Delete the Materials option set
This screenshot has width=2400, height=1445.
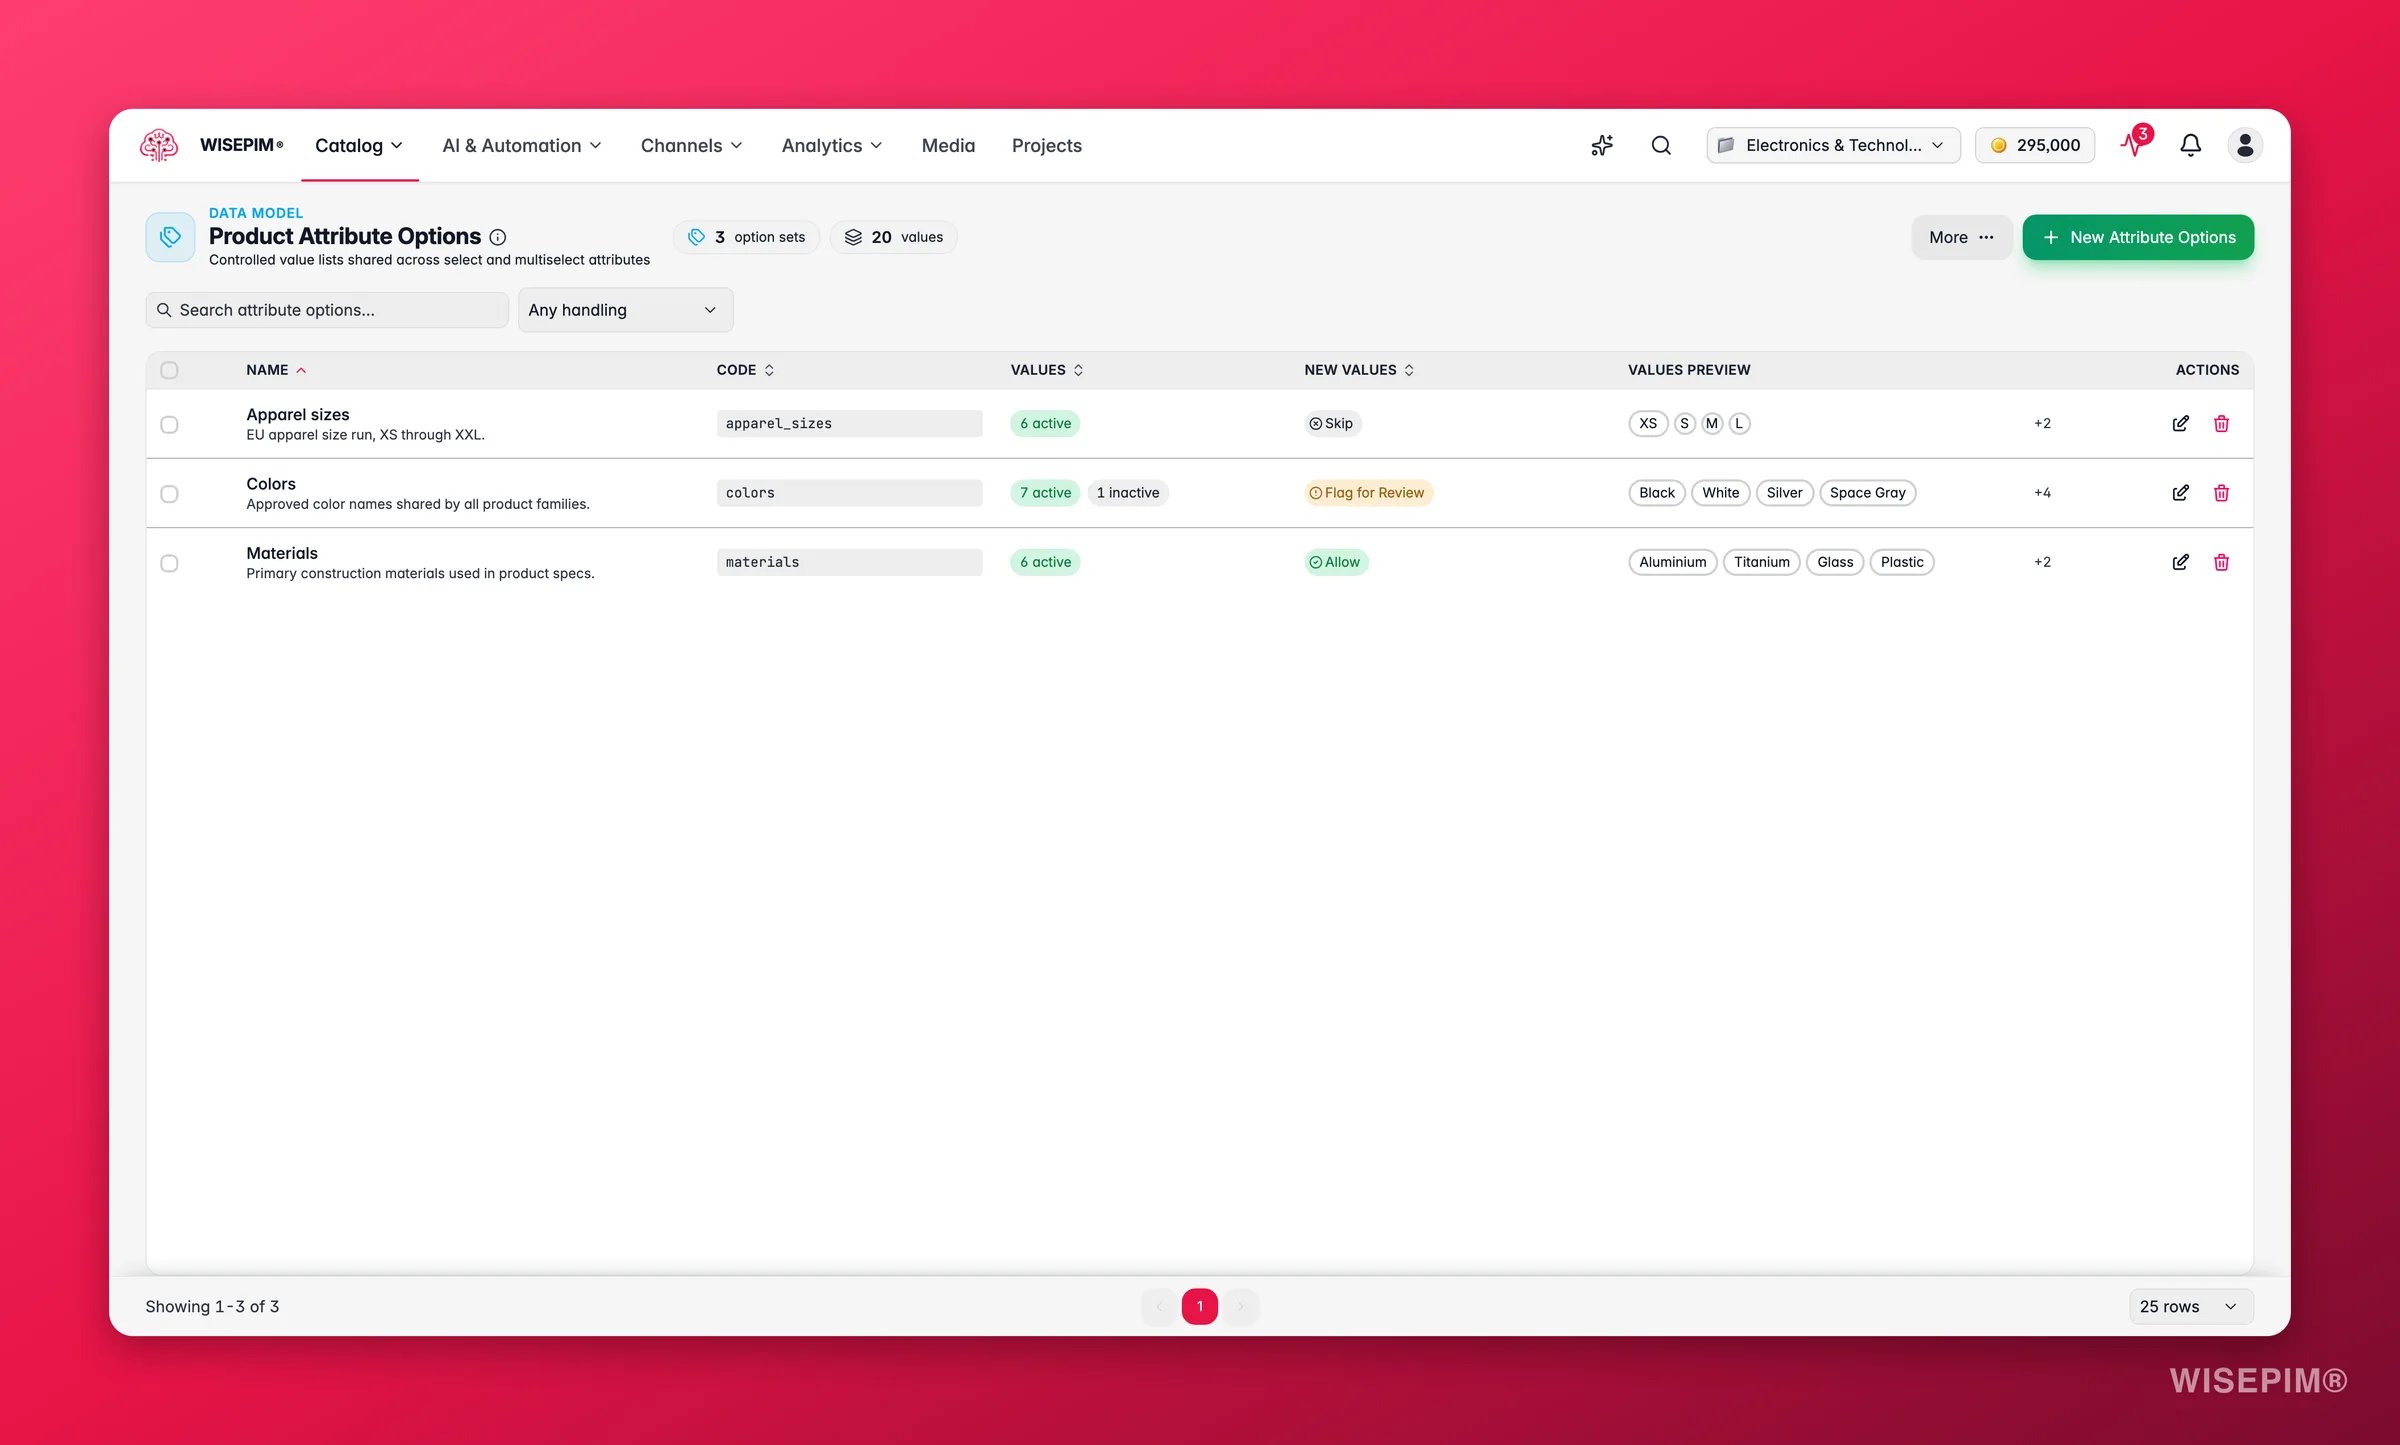point(2221,562)
